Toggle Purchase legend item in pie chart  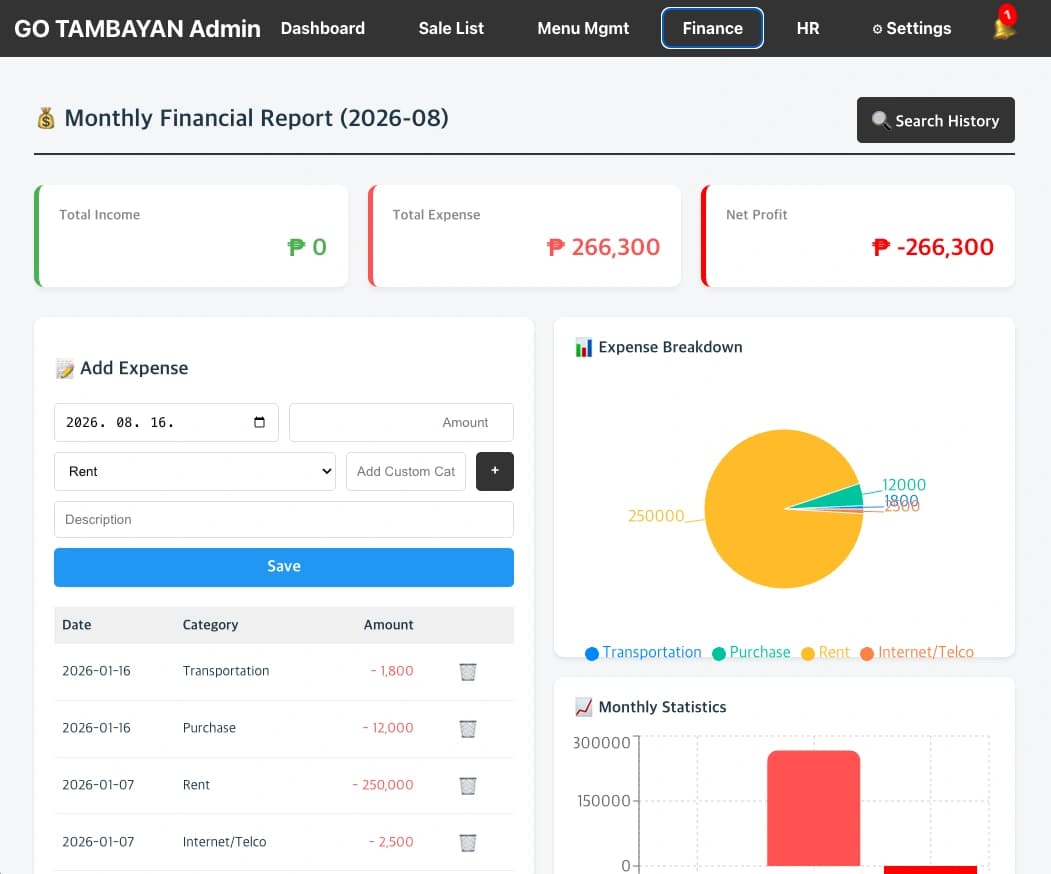(751, 652)
